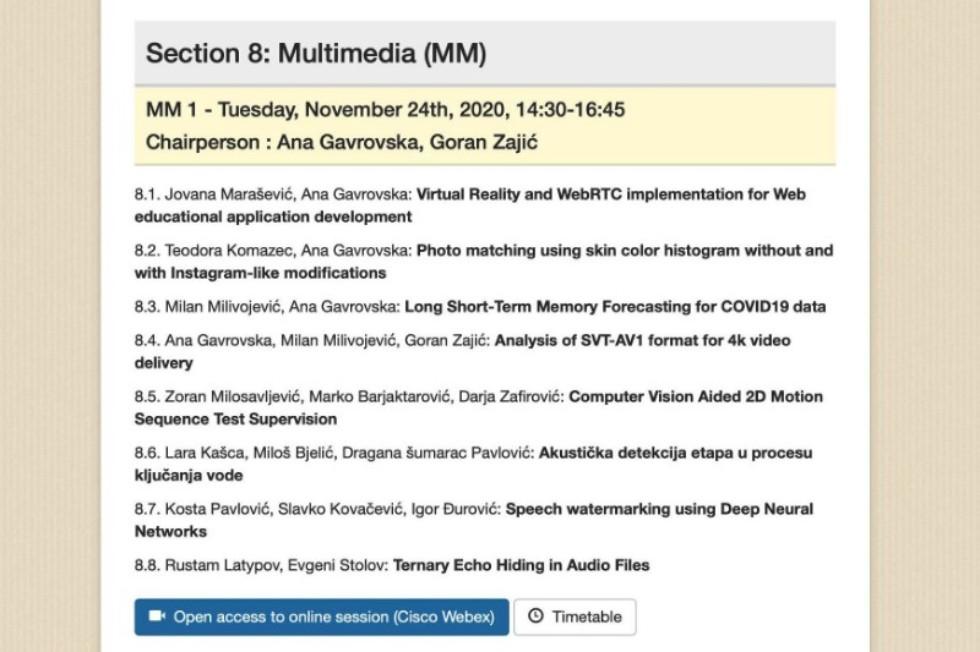
Task: Open Ternary Echo Hiding in Audio Files
Action: tap(521, 565)
